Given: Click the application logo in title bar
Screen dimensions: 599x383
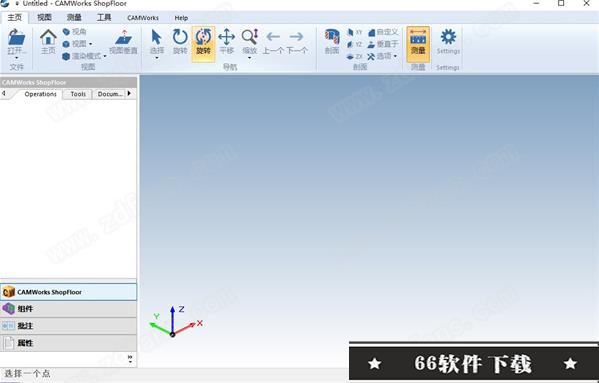Looking at the screenshot, I should [x=5, y=3].
